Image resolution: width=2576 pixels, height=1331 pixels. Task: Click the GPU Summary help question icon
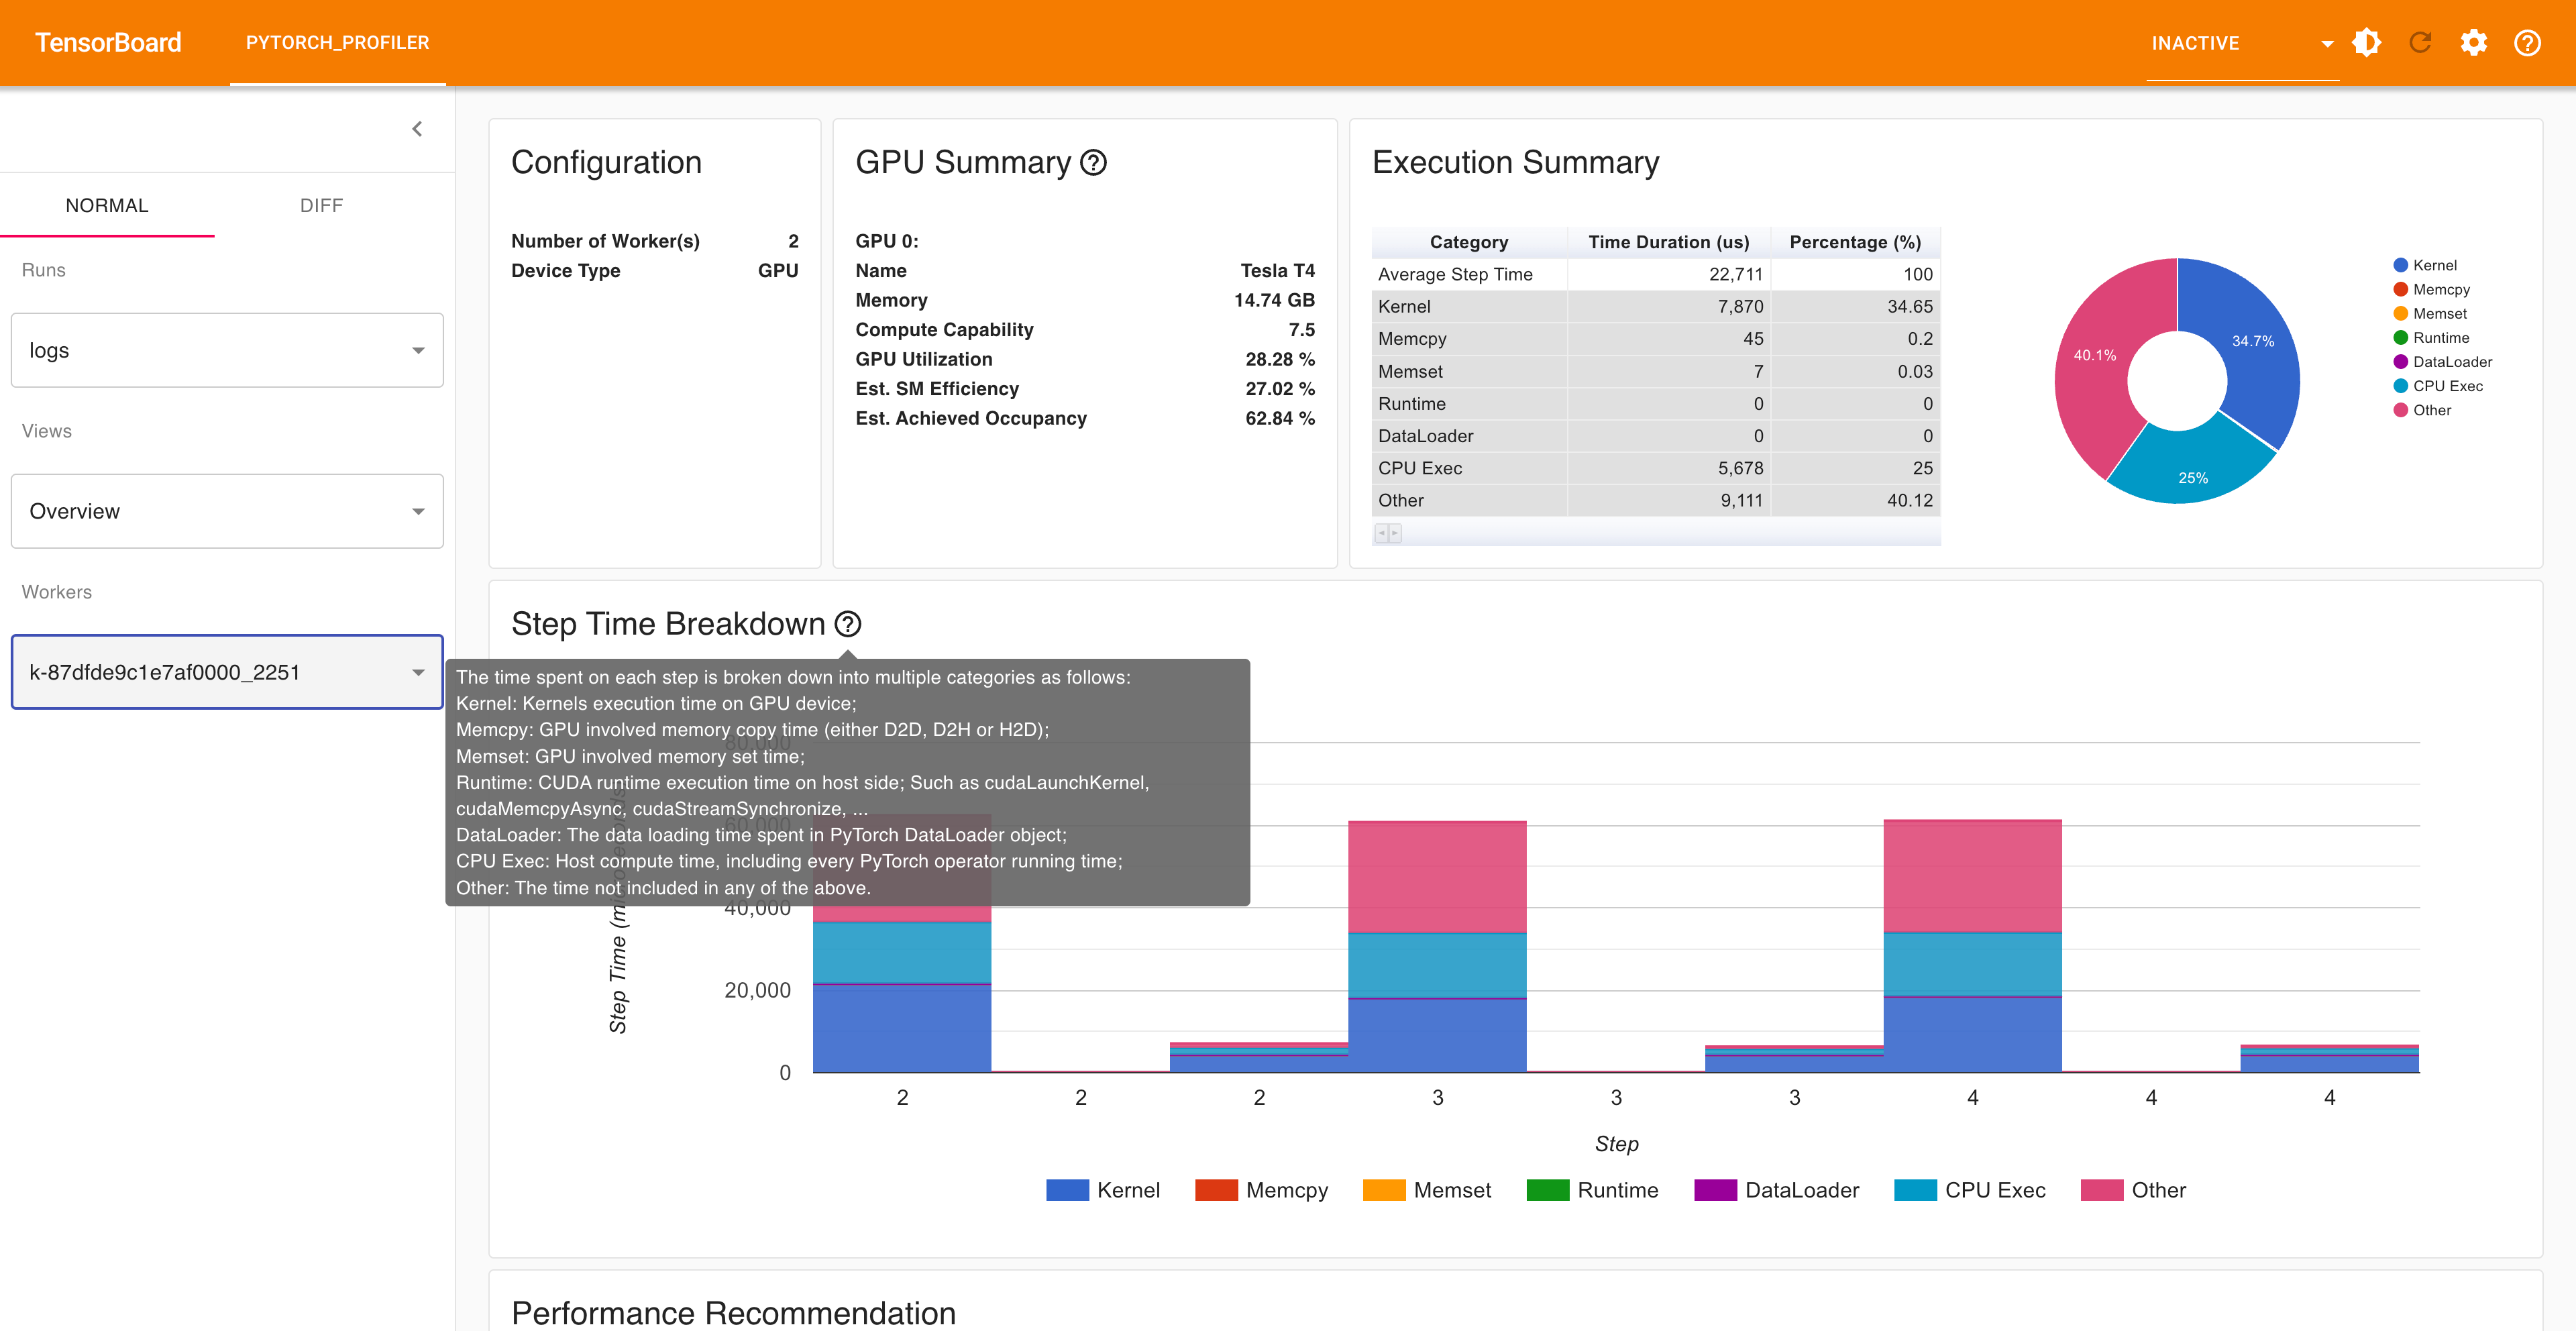tap(1094, 162)
